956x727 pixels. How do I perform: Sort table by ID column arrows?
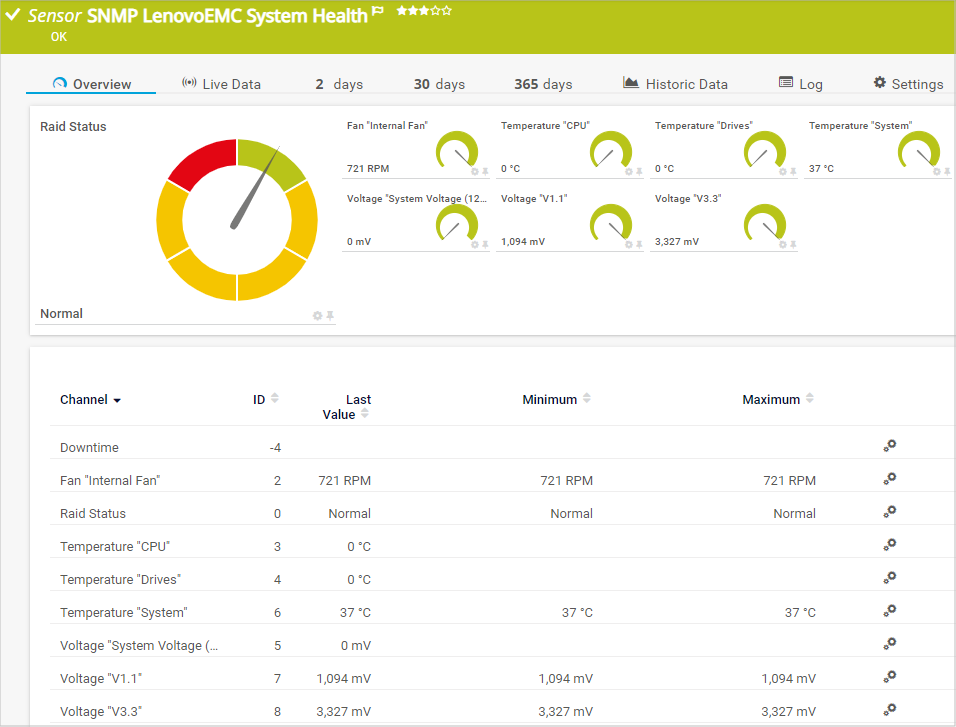(275, 399)
